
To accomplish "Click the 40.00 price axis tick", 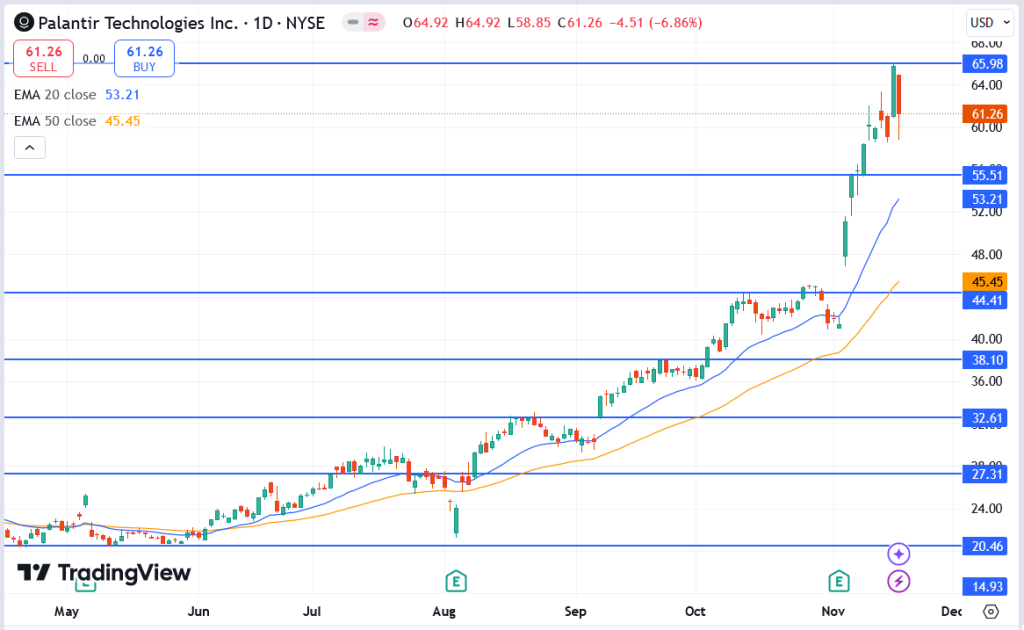I will coord(987,339).
